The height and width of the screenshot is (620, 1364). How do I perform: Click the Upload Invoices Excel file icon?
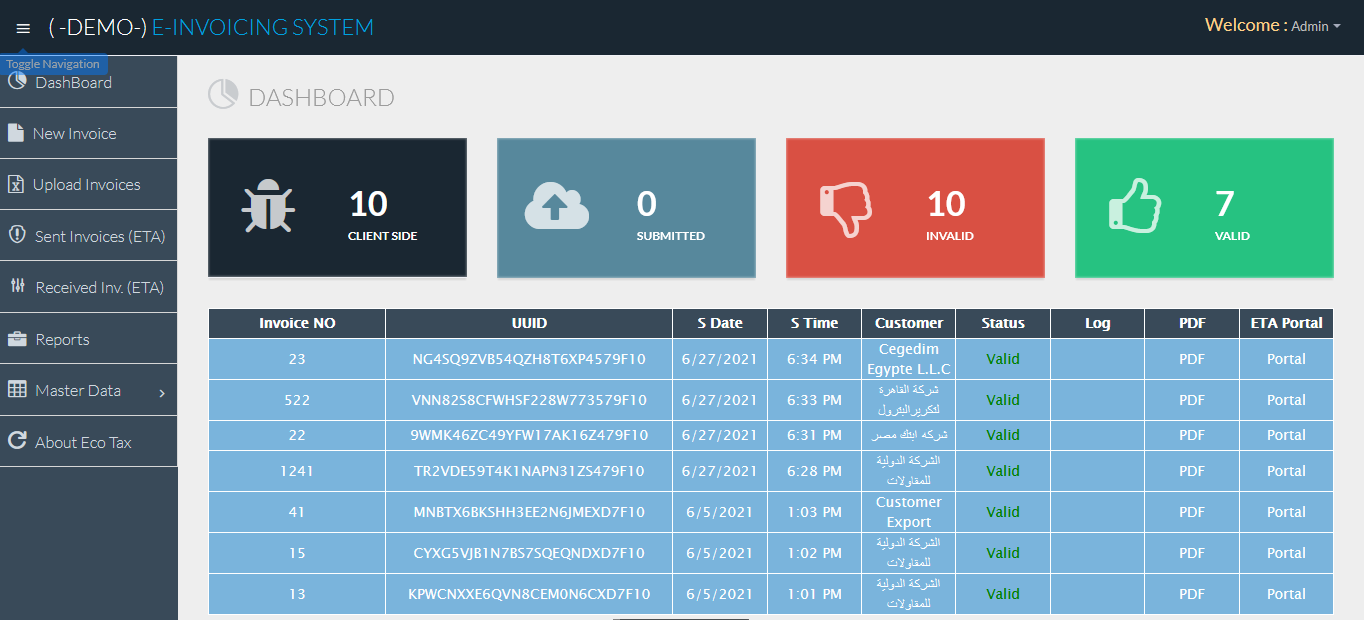15,184
